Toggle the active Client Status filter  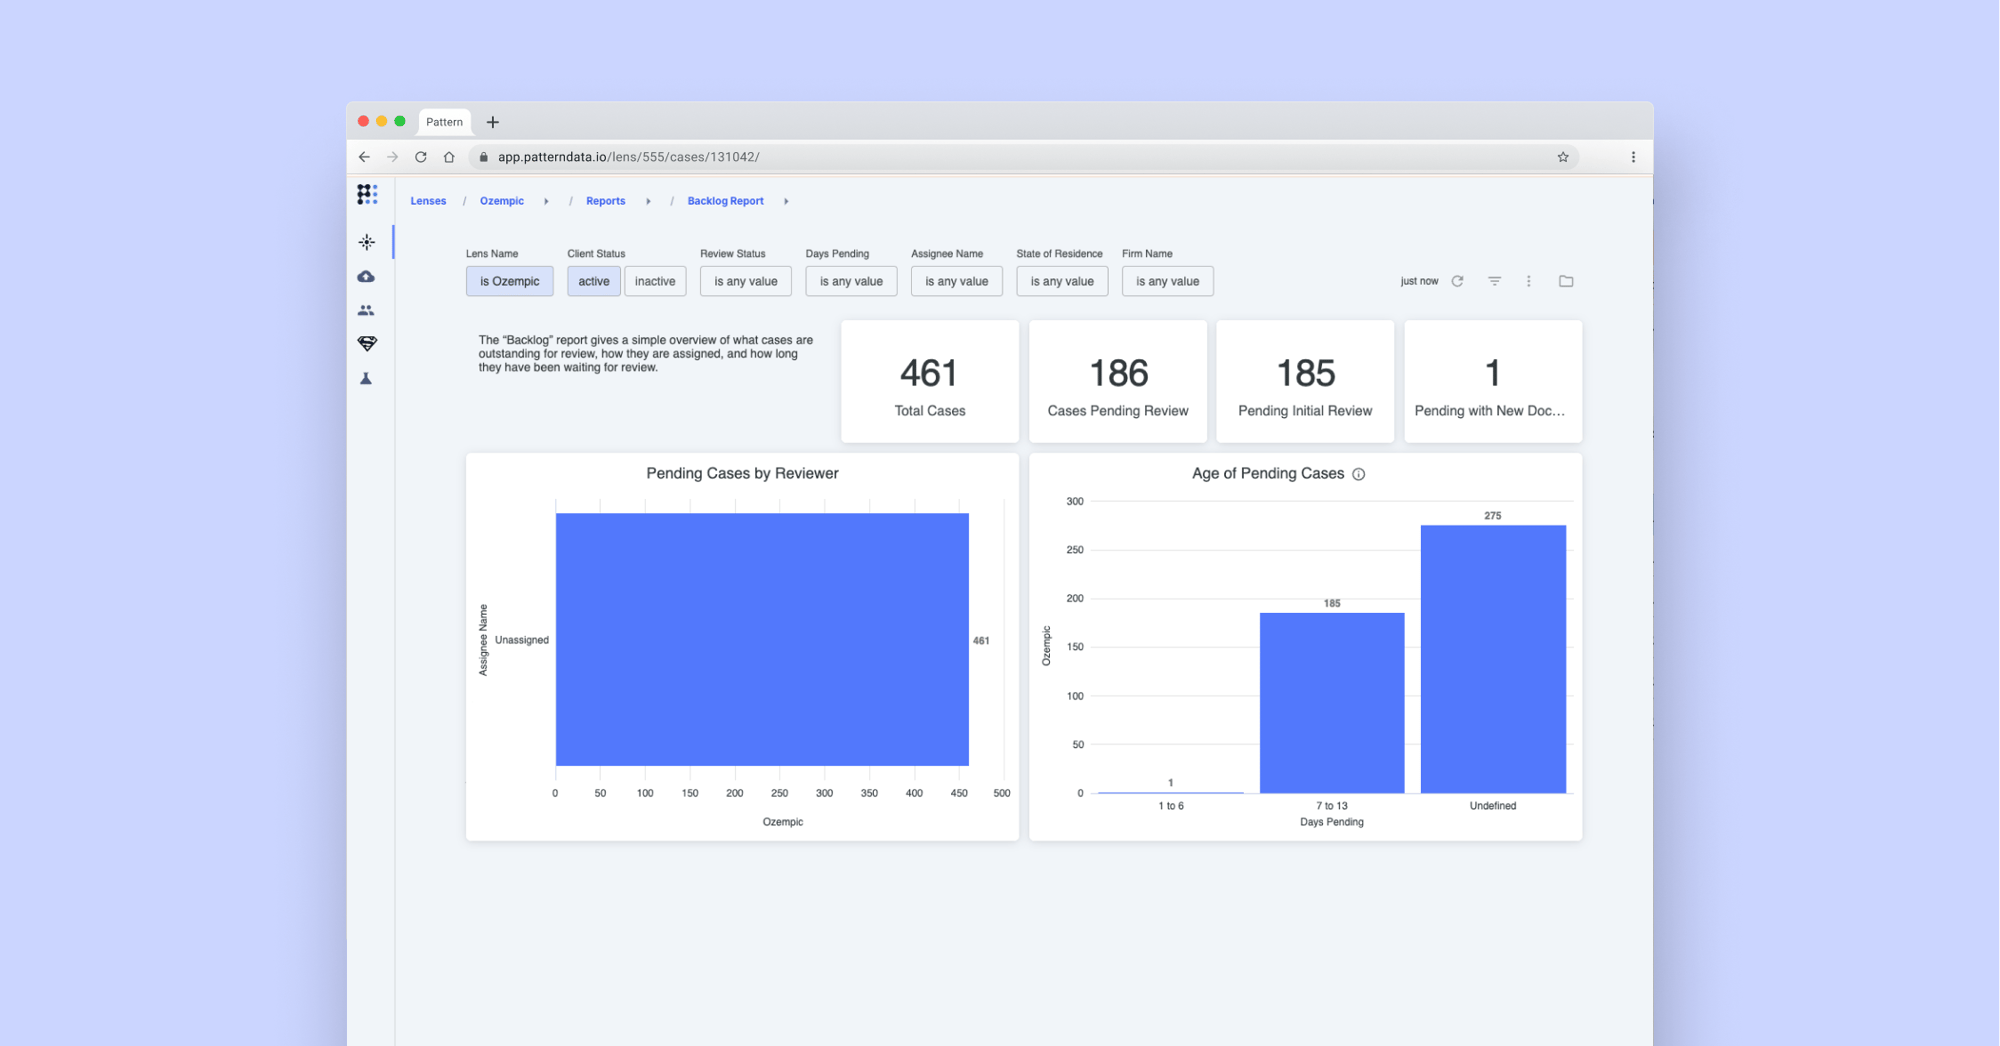coord(594,281)
